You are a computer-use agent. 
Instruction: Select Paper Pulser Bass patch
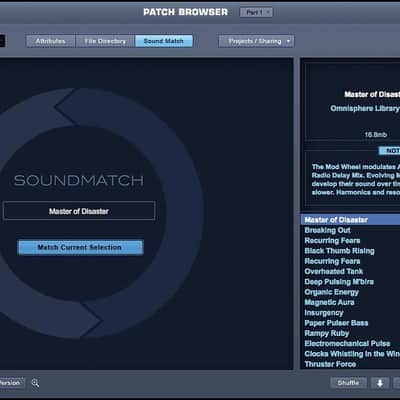point(350,323)
